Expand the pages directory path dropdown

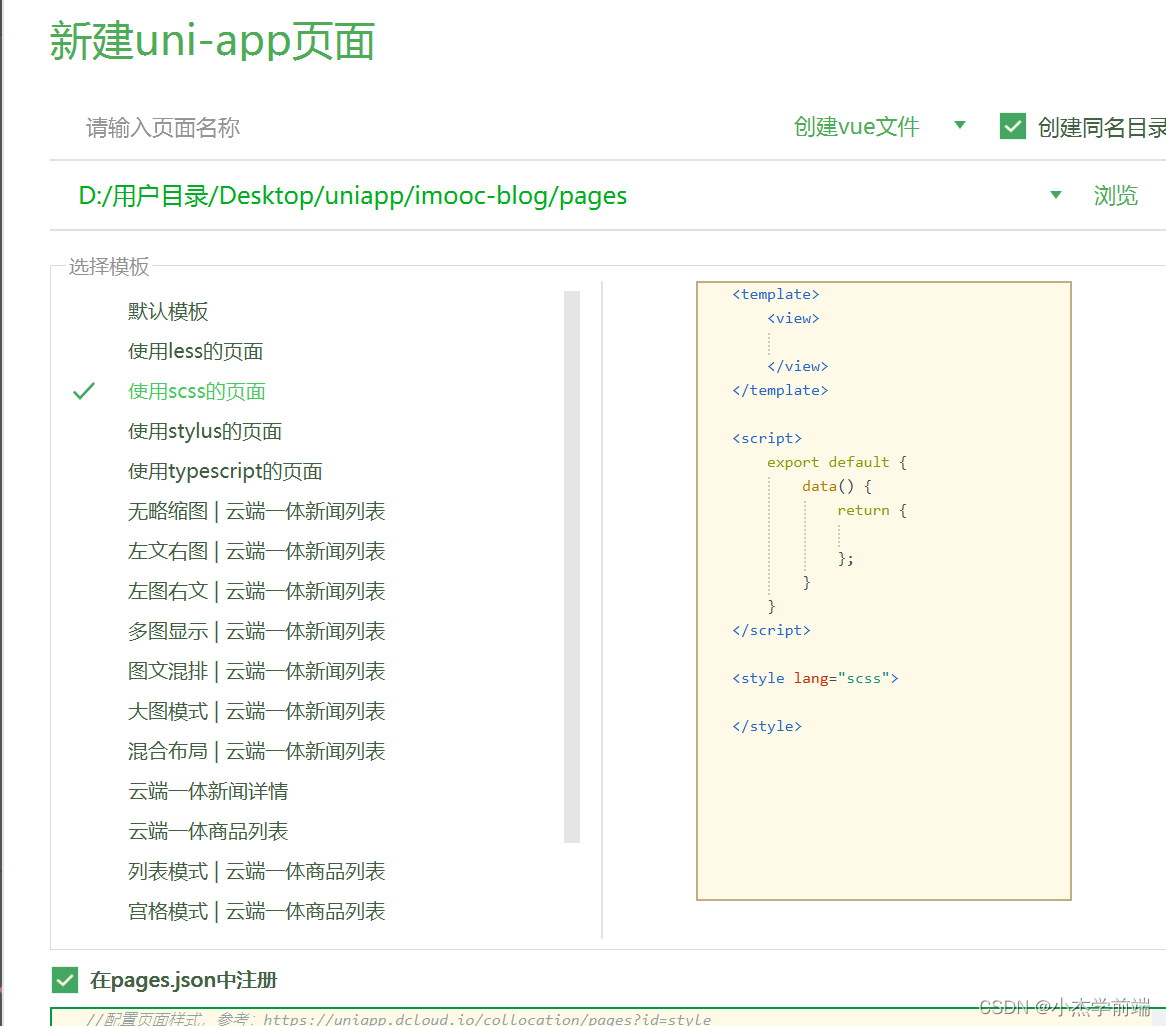pyautogui.click(x=1056, y=195)
